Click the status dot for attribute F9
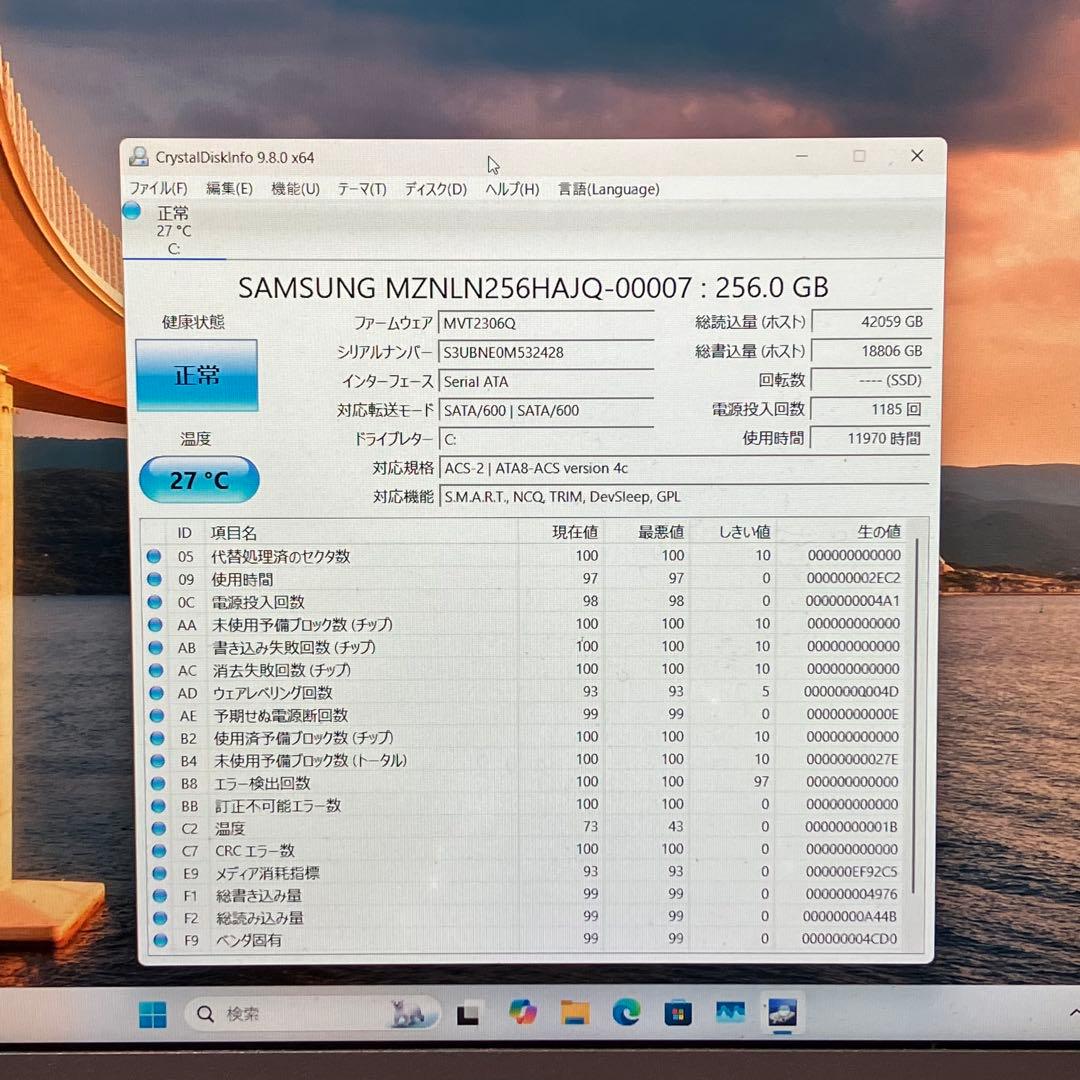 click(x=160, y=940)
